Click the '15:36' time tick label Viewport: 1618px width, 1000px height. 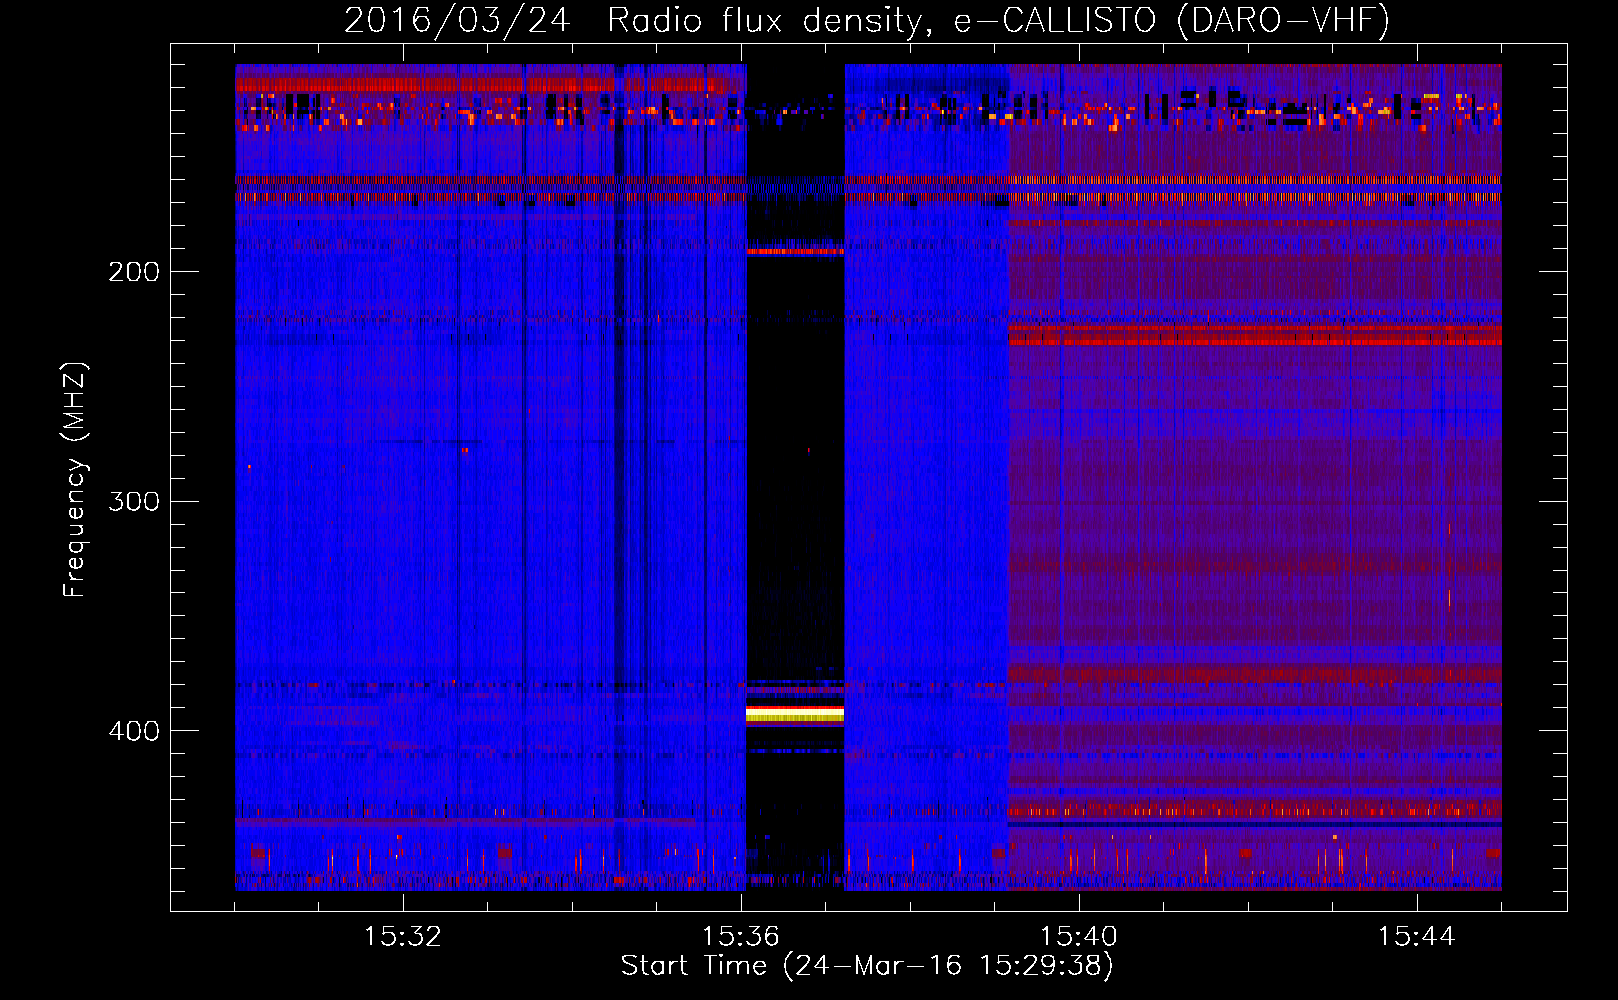[740, 937]
